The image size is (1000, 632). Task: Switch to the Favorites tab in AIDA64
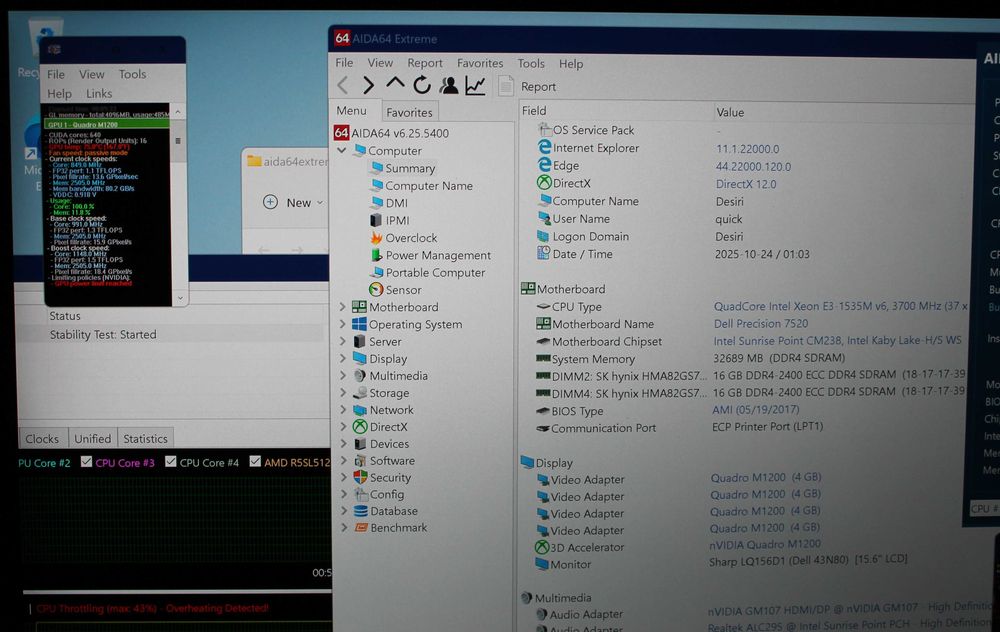click(409, 112)
